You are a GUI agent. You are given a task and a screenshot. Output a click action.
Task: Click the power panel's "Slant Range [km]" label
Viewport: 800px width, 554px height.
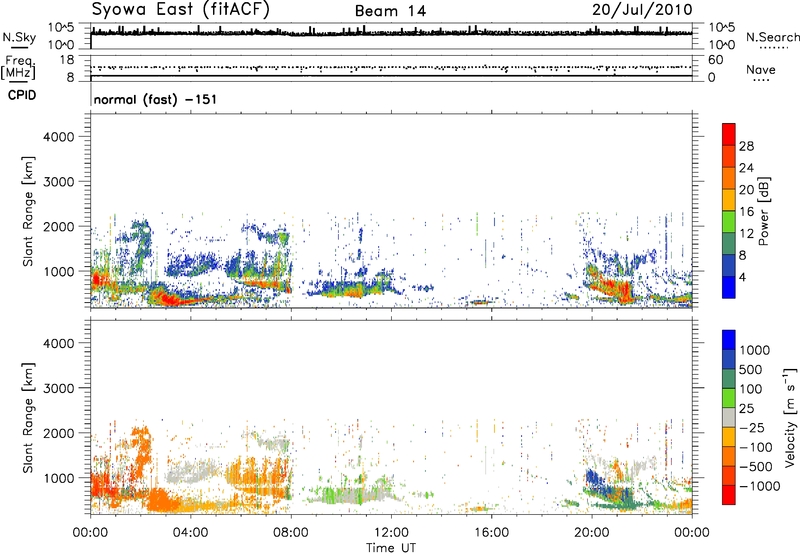(28, 211)
